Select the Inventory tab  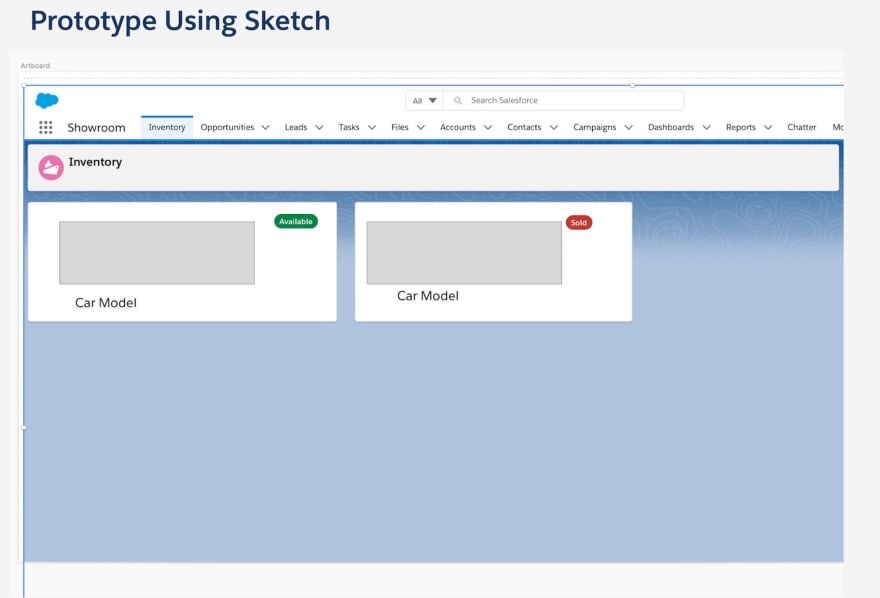point(167,127)
